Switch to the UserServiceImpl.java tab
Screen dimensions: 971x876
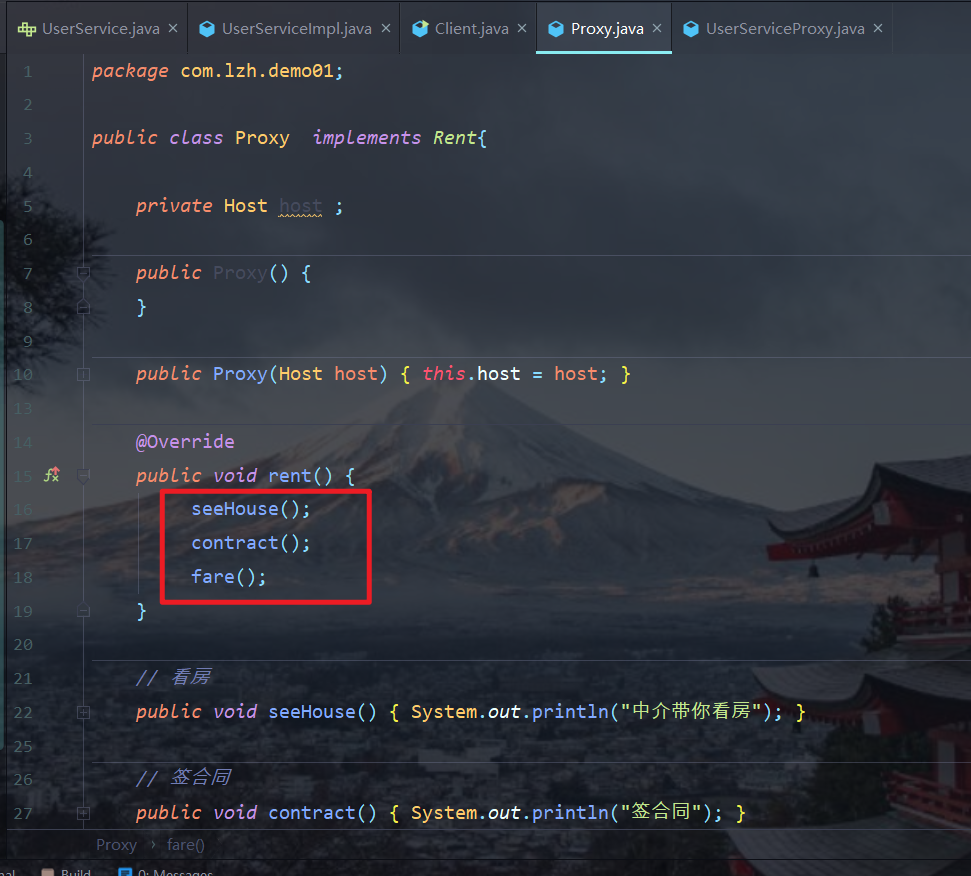coord(297,28)
